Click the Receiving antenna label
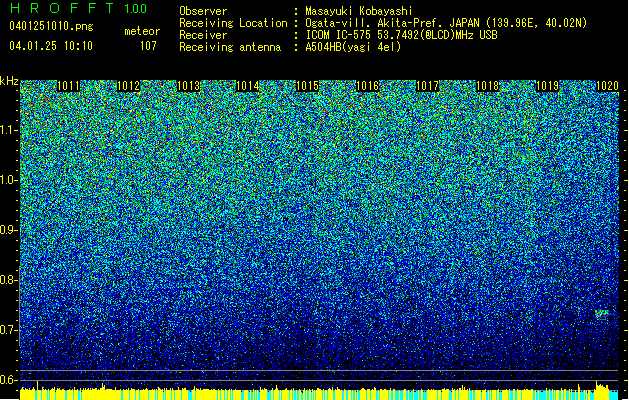Image resolution: width=629 pixels, height=400 pixels. click(x=230, y=47)
